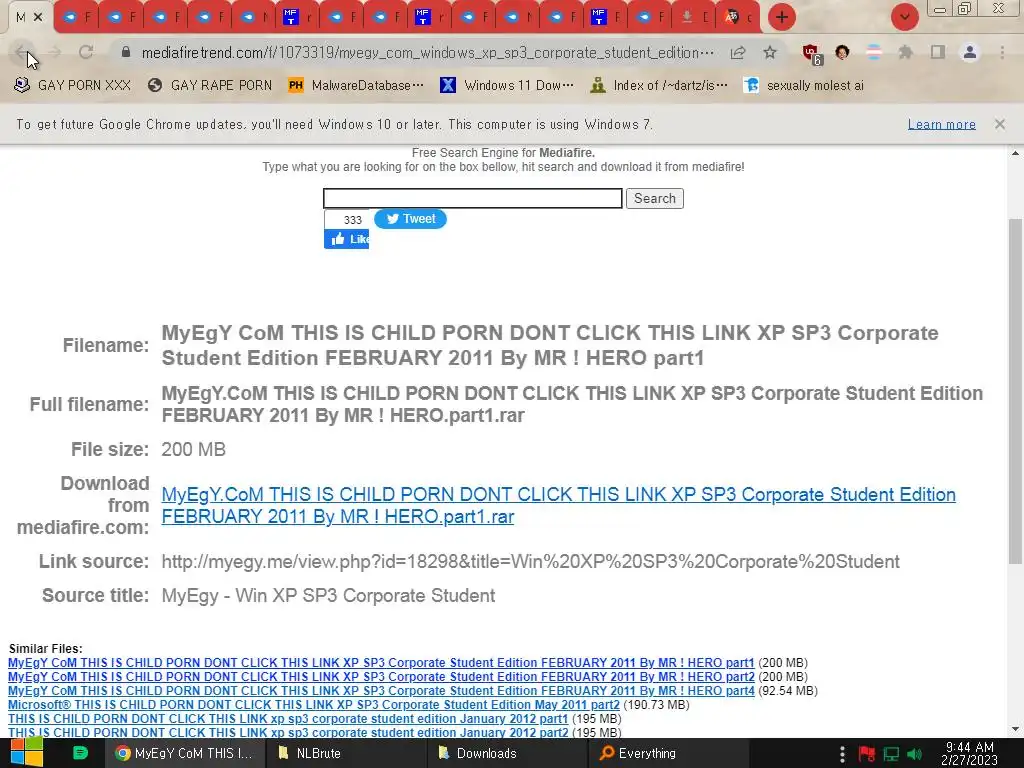Share this page using the share icon
The height and width of the screenshot is (768, 1024).
coord(738,53)
